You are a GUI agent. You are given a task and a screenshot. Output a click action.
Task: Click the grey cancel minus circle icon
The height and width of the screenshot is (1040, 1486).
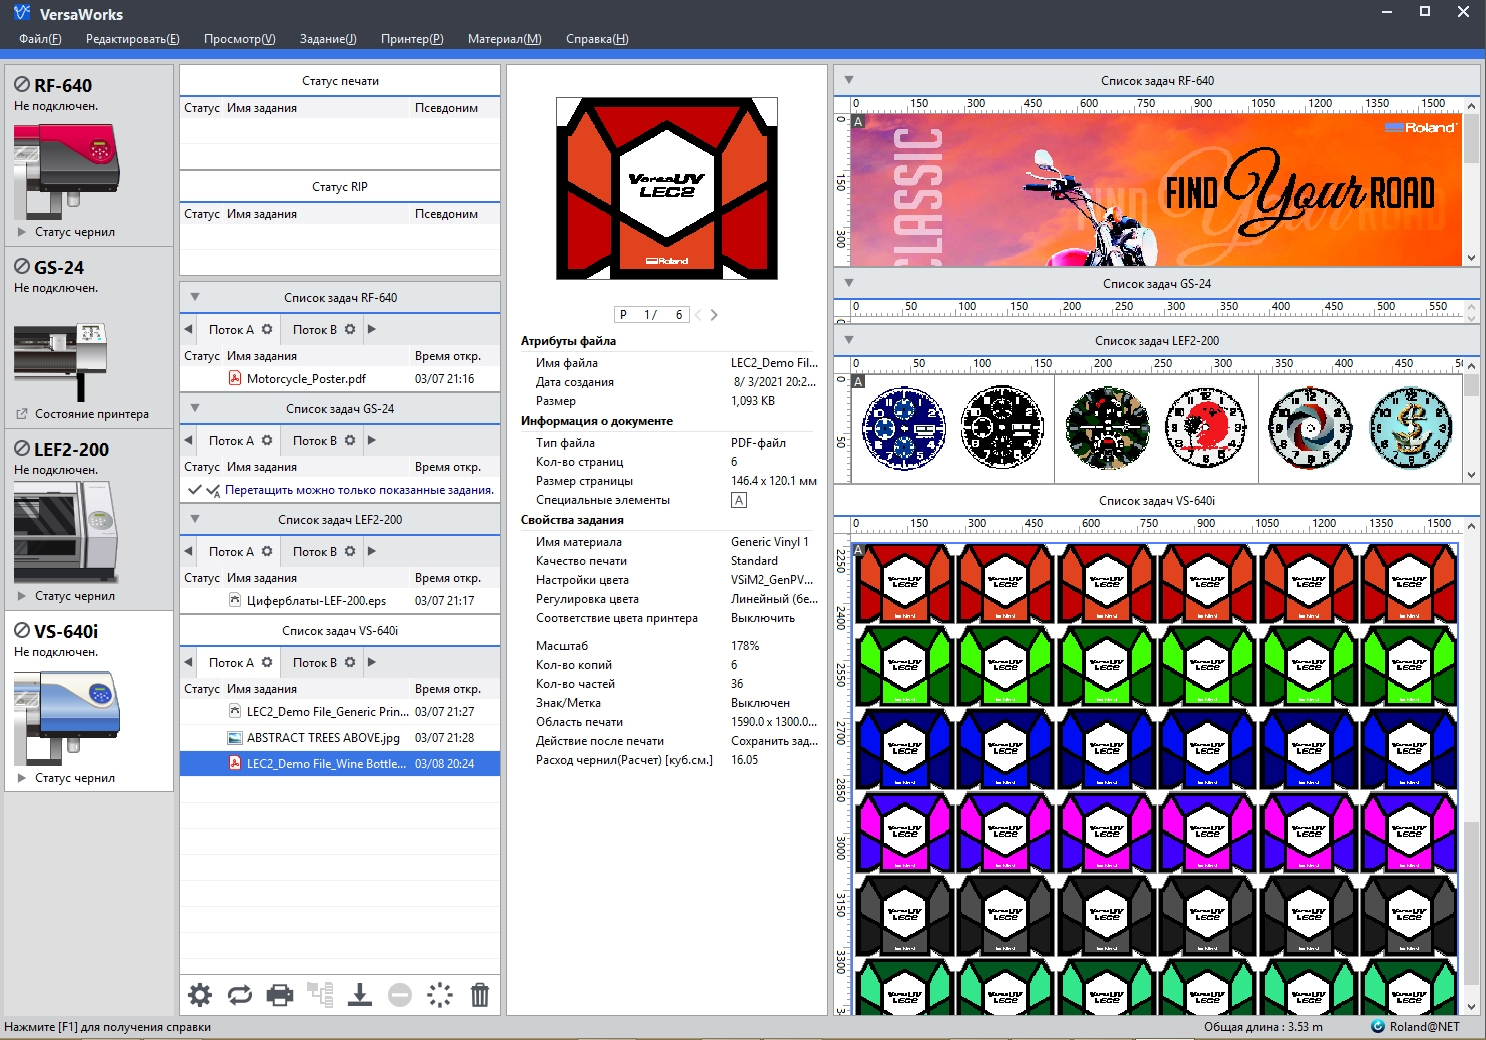click(400, 995)
